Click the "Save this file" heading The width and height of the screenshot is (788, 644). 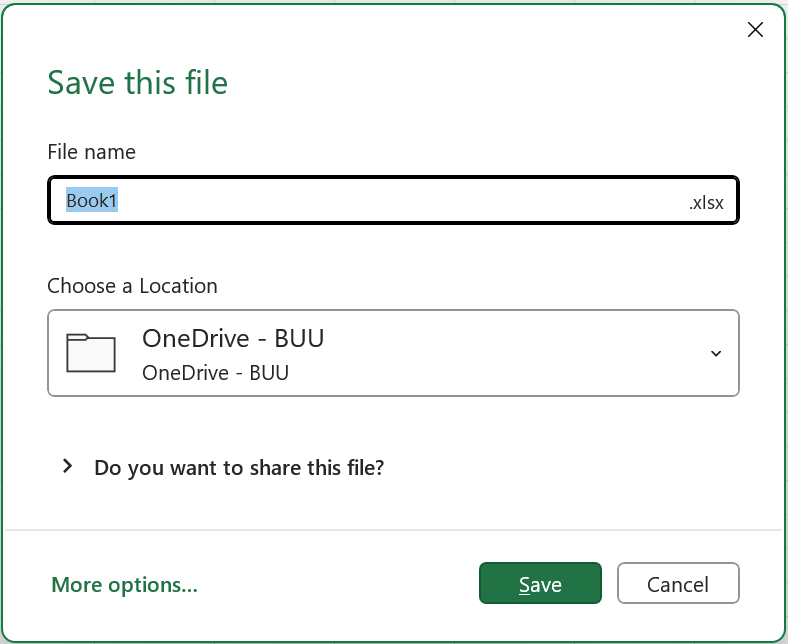pyautogui.click(x=138, y=82)
